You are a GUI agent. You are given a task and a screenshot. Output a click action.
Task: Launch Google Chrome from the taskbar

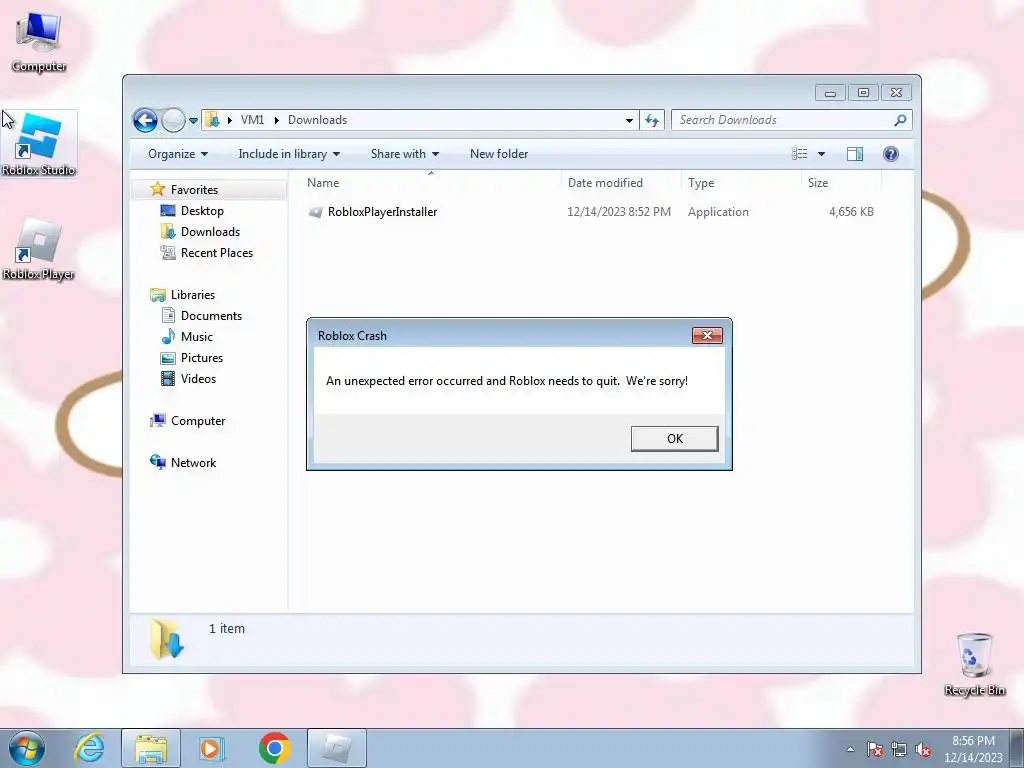point(274,748)
